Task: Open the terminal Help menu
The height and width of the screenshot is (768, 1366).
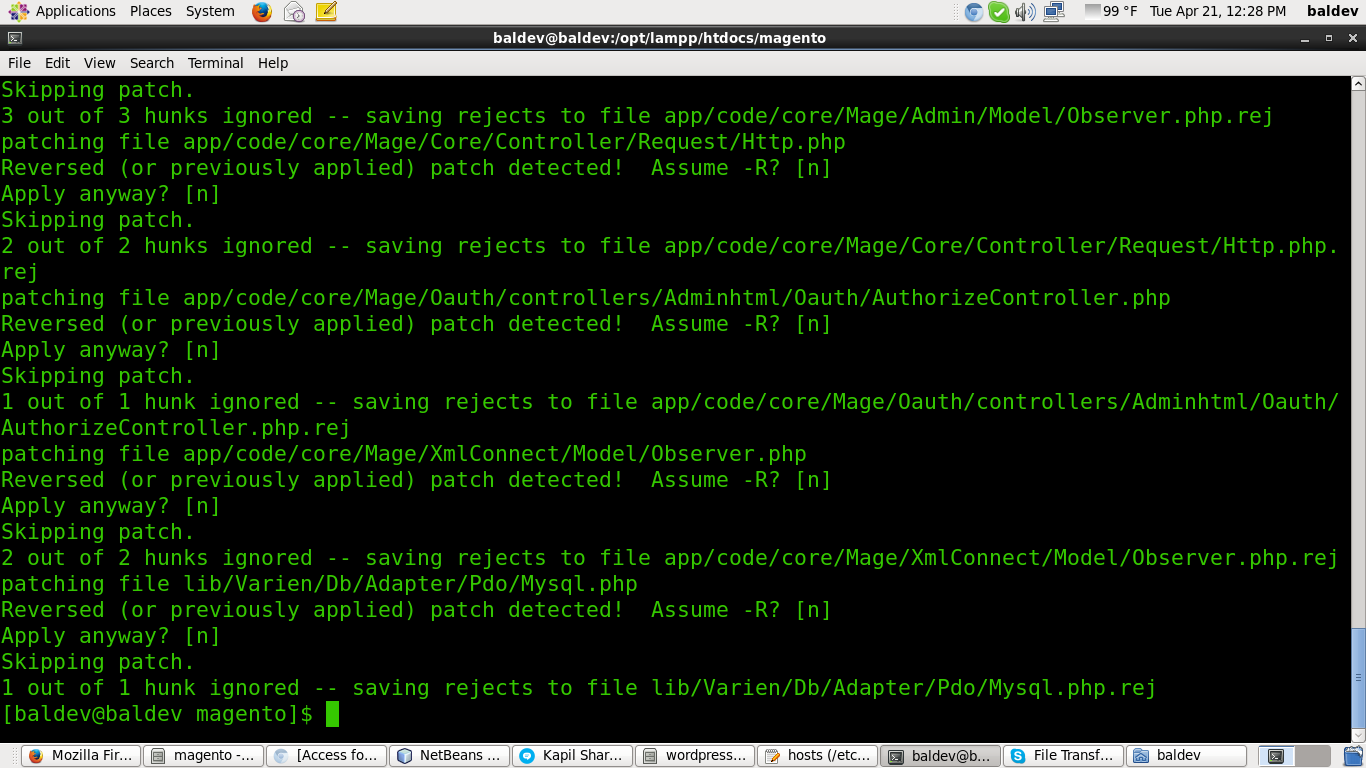Action: pyautogui.click(x=273, y=63)
